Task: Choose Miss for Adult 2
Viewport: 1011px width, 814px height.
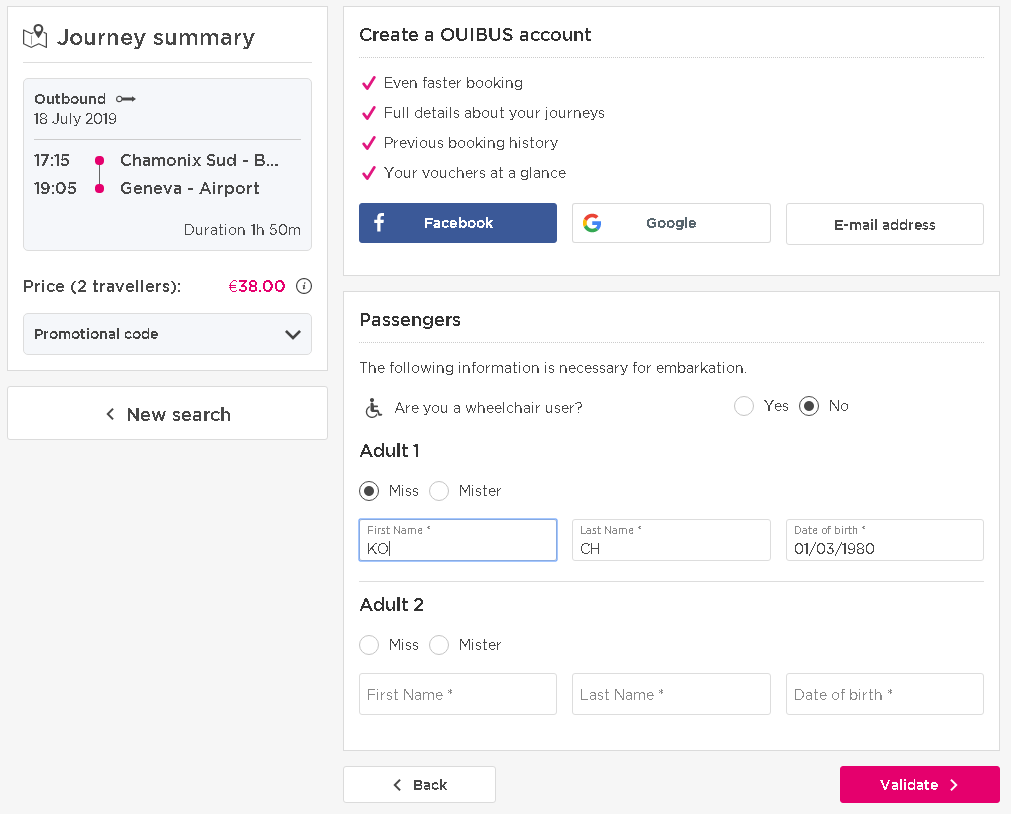Action: pos(369,645)
